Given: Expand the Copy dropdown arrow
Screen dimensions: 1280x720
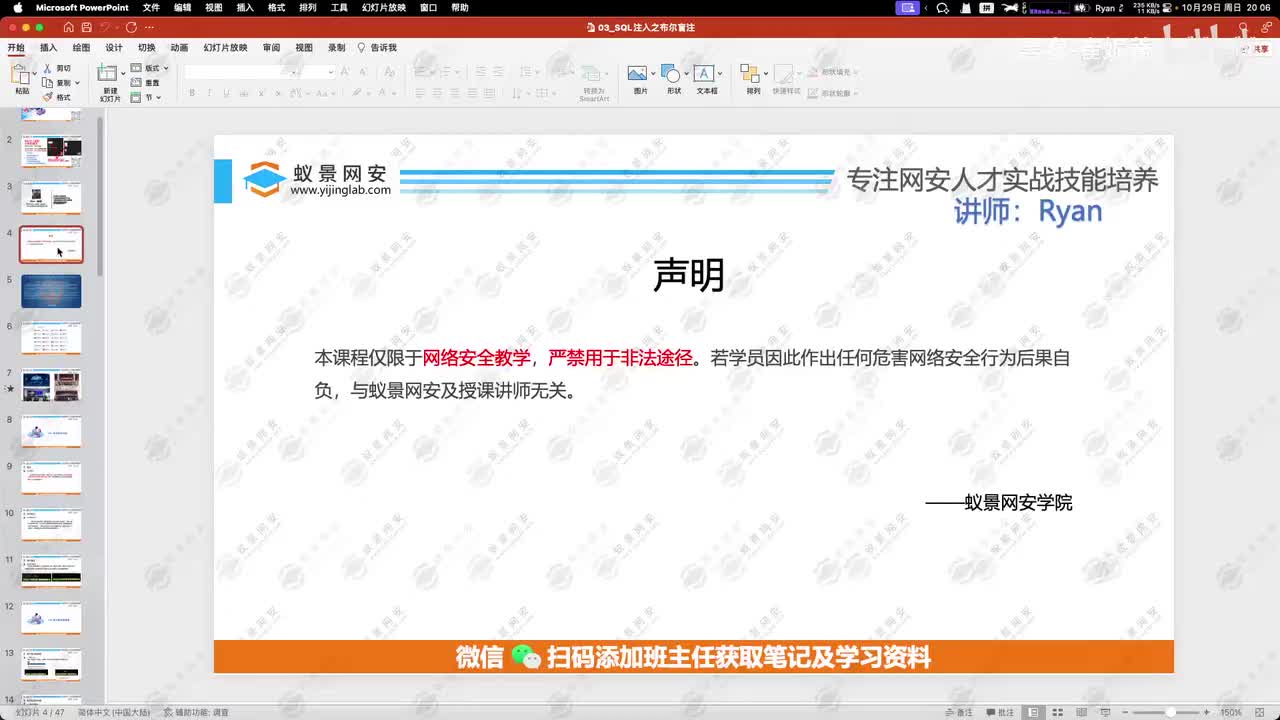Looking at the screenshot, I should click(x=77, y=83).
